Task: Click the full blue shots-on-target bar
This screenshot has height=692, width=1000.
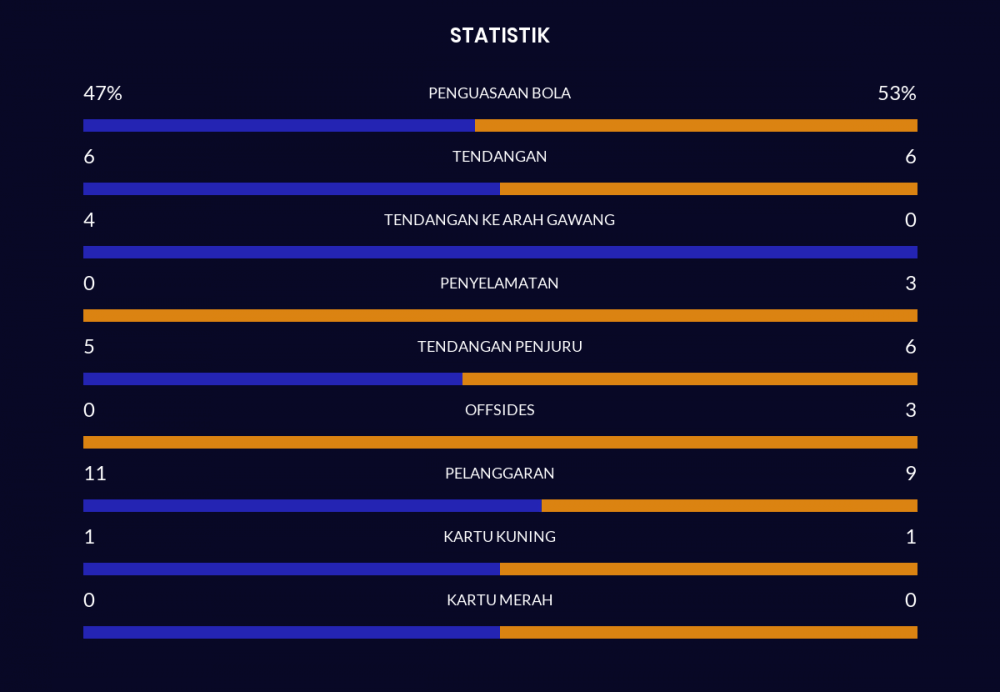Action: (x=500, y=252)
